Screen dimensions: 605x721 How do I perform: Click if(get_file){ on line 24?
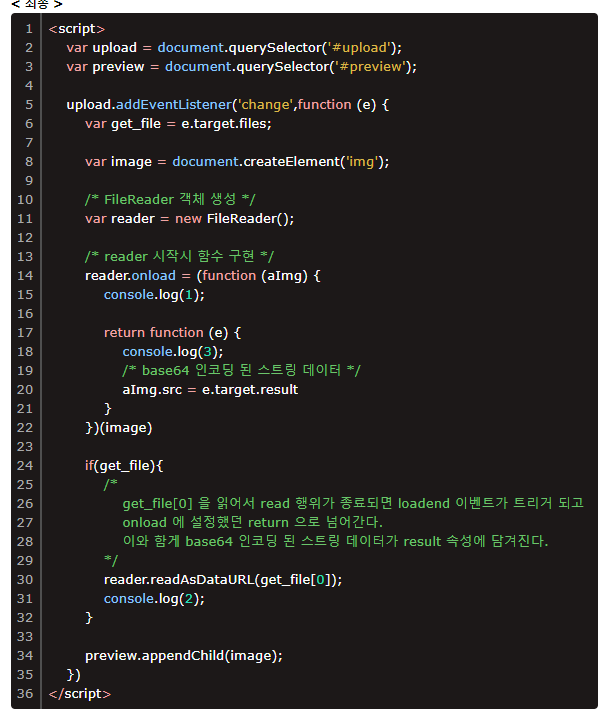coord(124,466)
